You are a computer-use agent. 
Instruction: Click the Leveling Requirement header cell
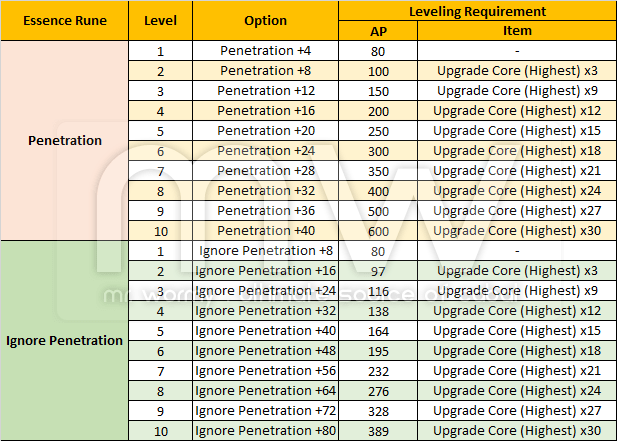pyautogui.click(x=476, y=11)
